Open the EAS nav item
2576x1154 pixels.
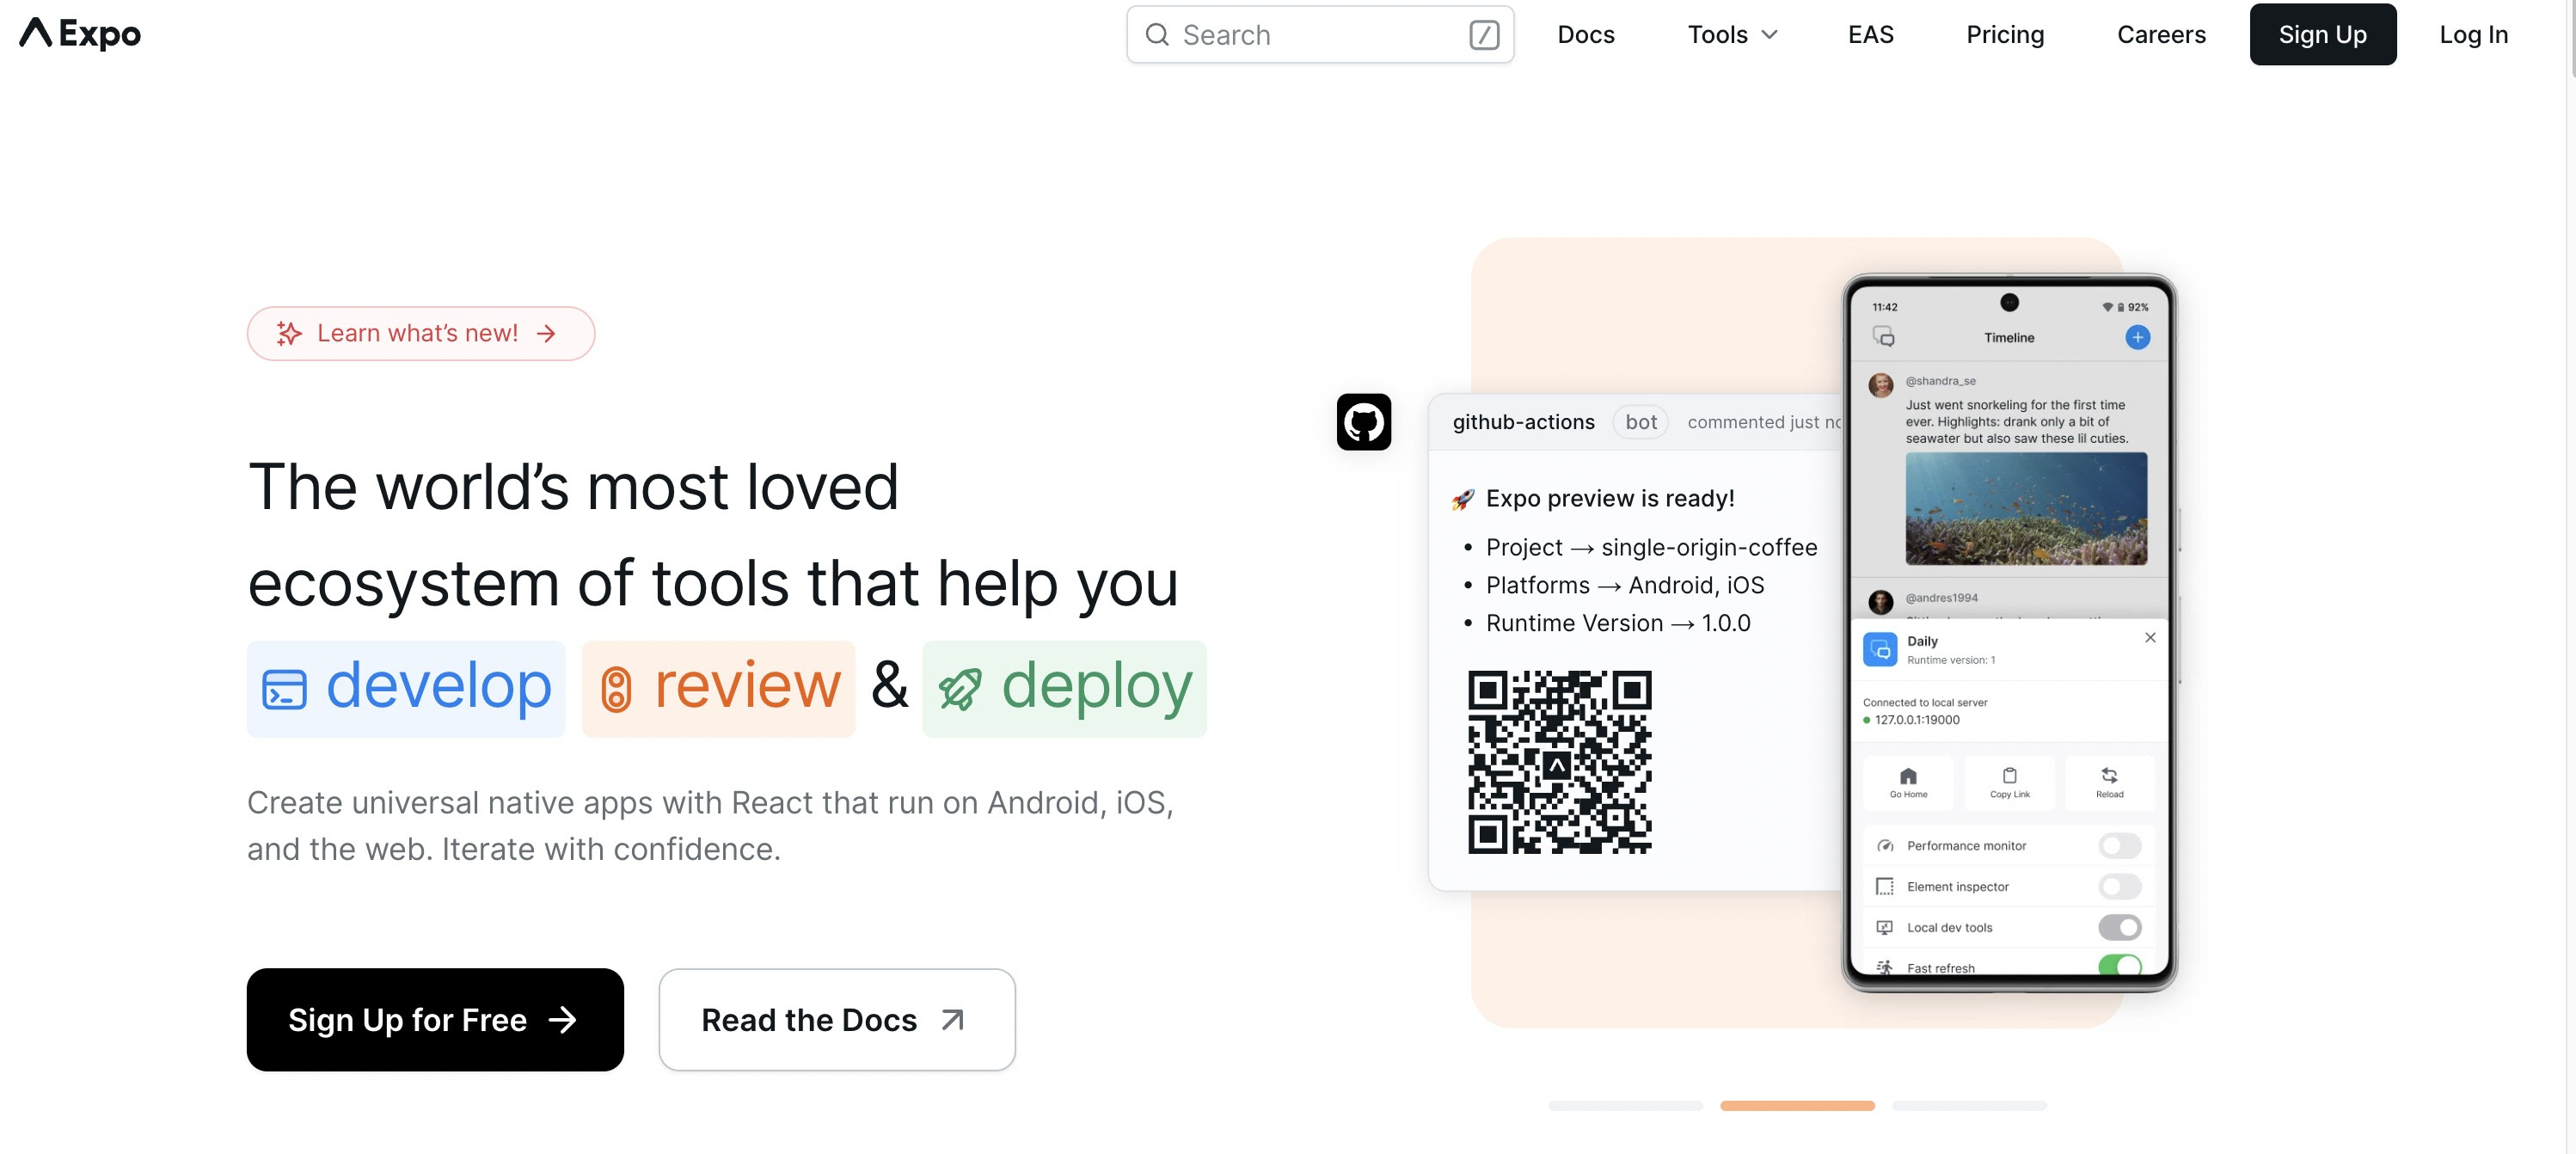click(x=1870, y=35)
